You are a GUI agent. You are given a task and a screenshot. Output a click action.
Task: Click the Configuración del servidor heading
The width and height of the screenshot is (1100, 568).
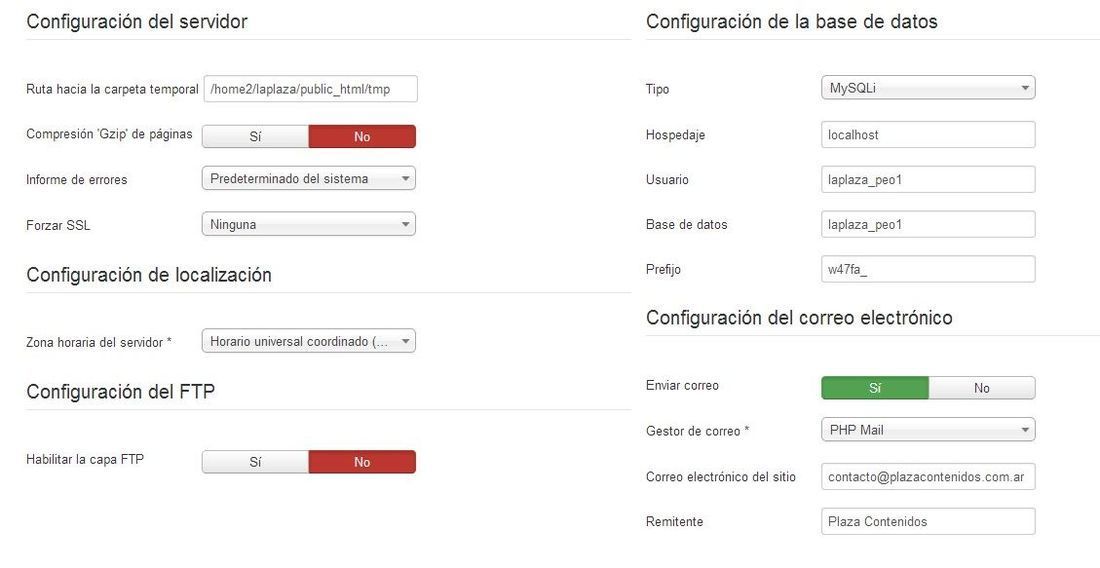click(x=137, y=22)
